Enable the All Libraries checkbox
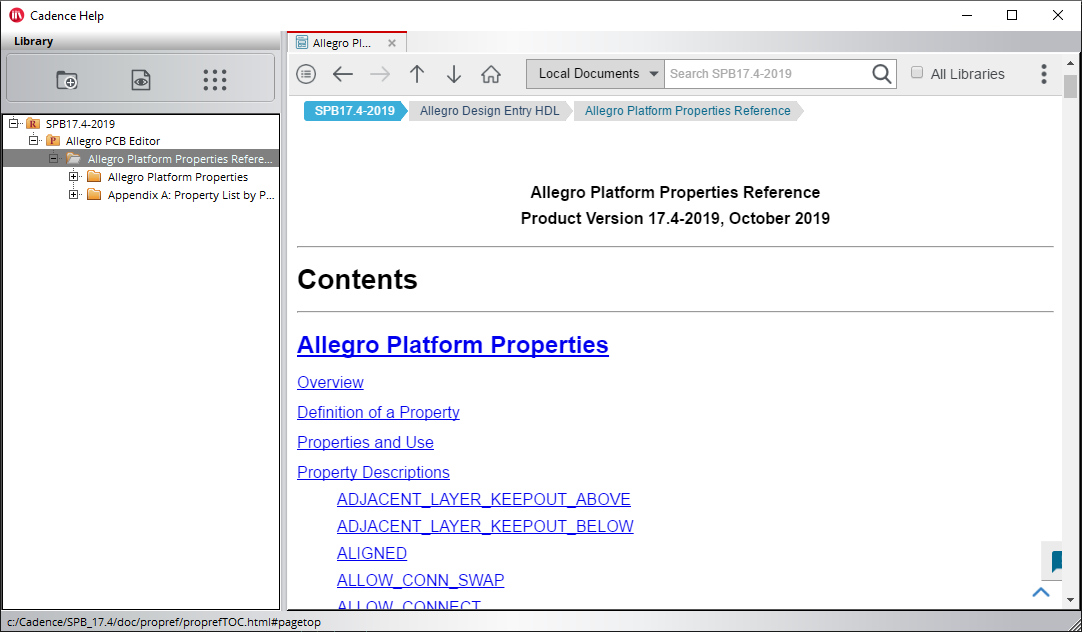Image resolution: width=1082 pixels, height=632 pixels. [917, 72]
